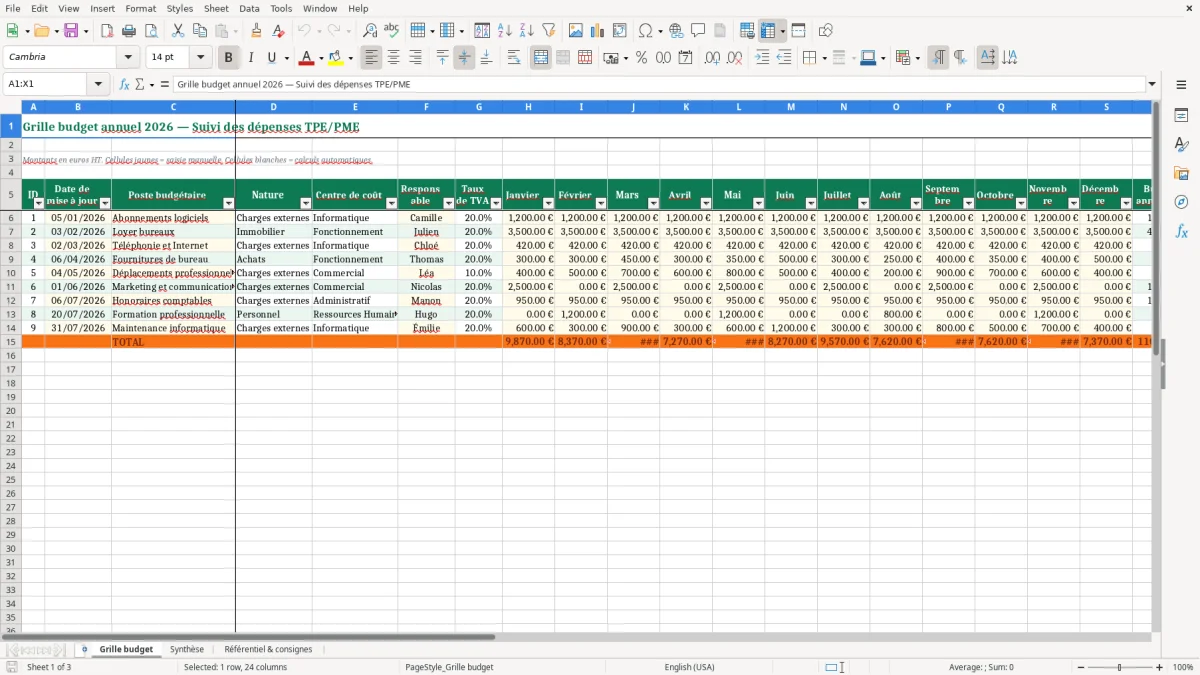Click the AutoFilter funnel icon
This screenshot has width=1200, height=675.
(548, 31)
